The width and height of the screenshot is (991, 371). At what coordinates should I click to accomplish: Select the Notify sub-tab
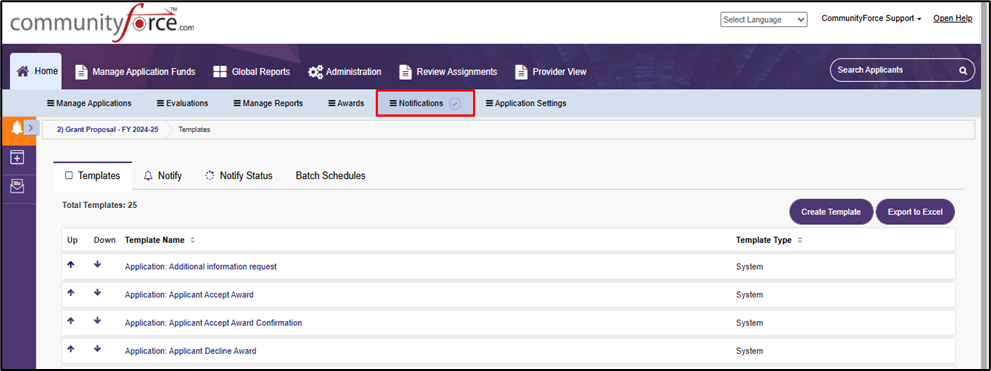pyautogui.click(x=162, y=176)
